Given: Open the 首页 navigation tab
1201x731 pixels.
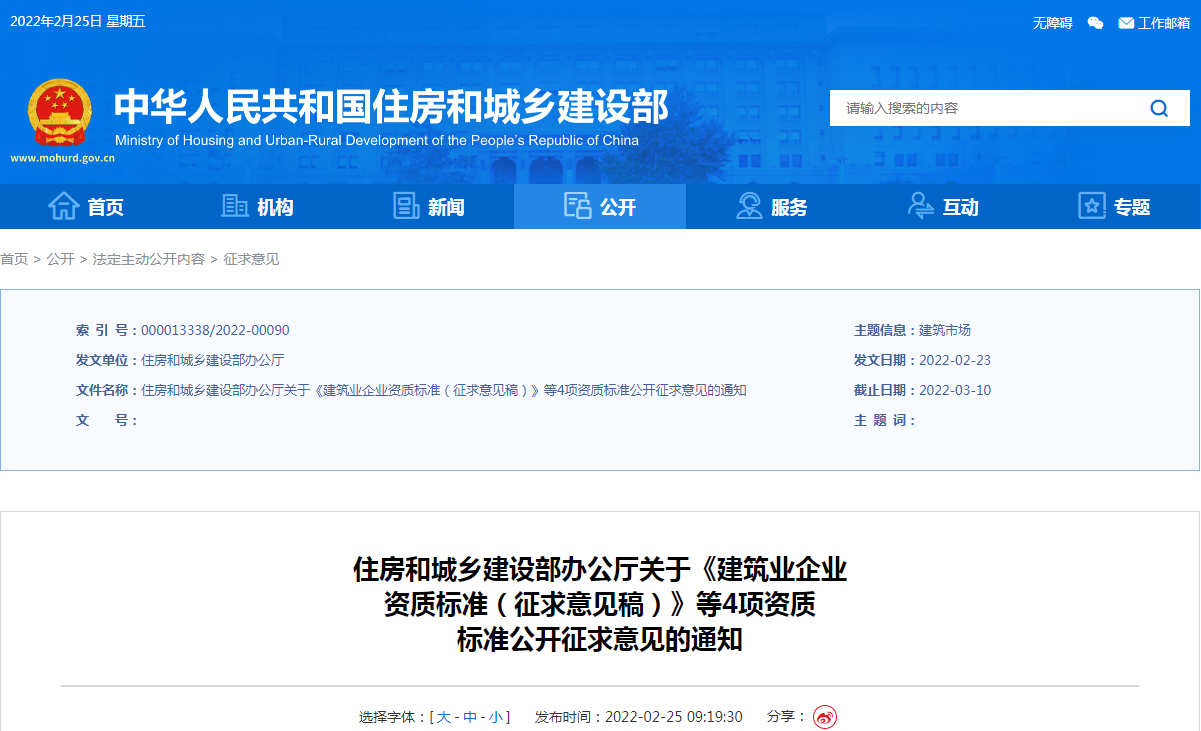Looking at the screenshot, I should coord(86,207).
